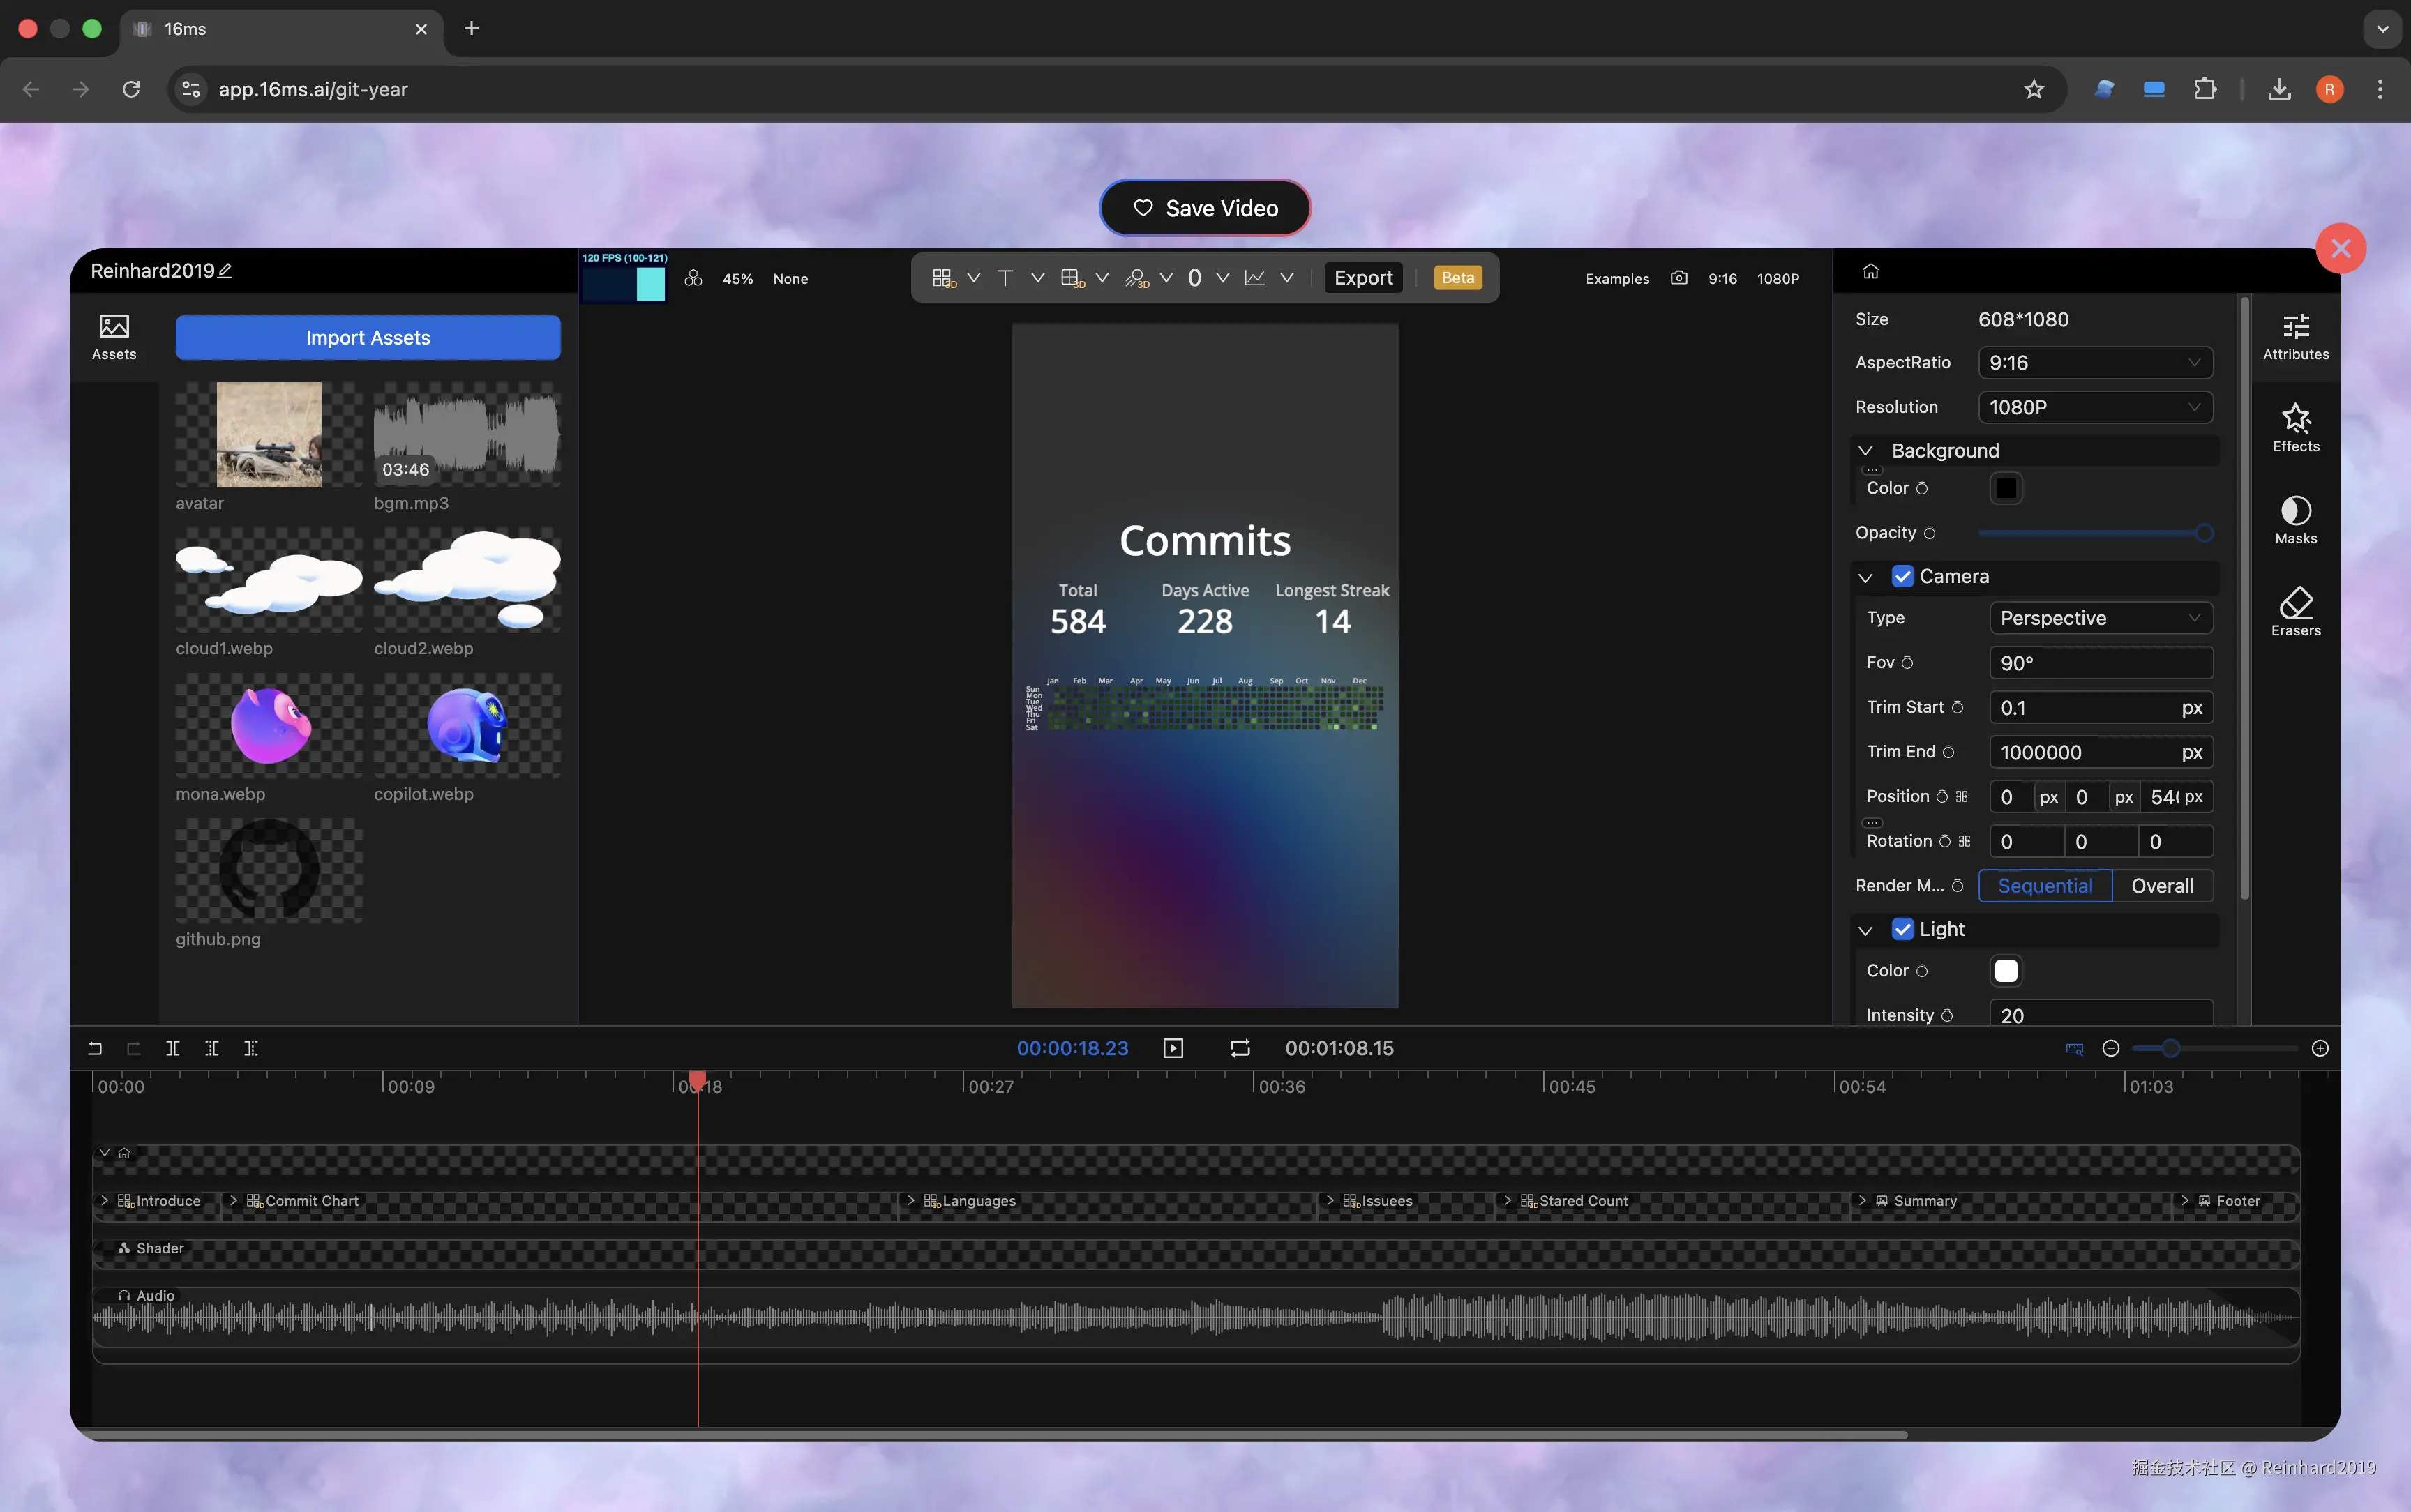Screen dimensions: 2411x1512
Task: Click the Save Video button
Action: coord(1205,208)
